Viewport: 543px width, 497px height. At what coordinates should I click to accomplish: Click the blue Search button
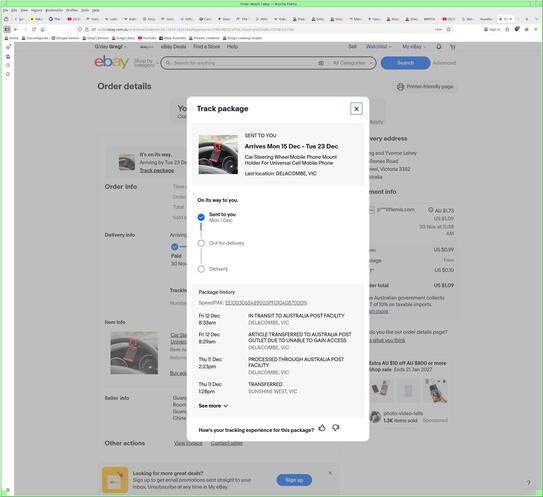405,63
